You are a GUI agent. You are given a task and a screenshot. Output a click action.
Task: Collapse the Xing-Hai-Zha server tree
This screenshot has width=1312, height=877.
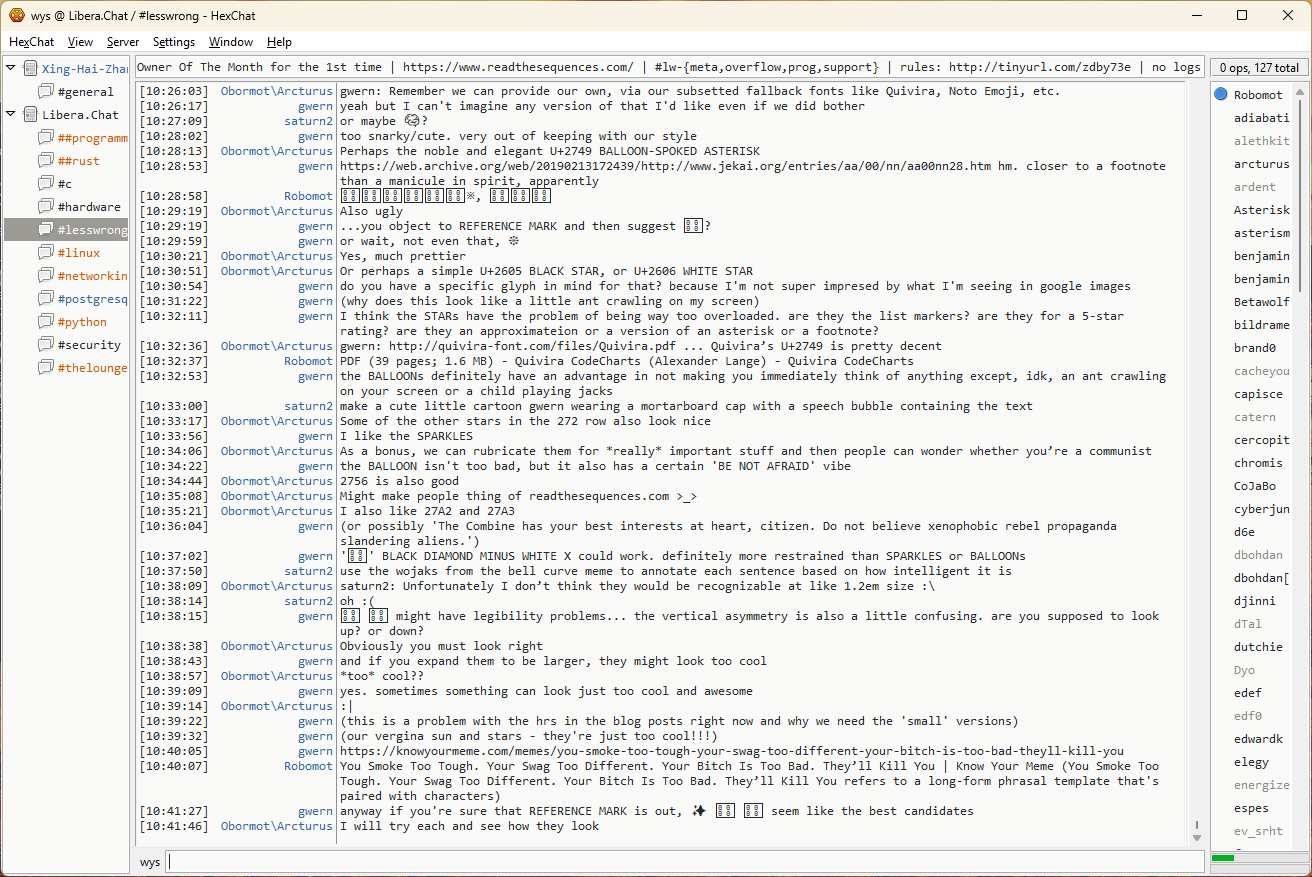(11, 69)
